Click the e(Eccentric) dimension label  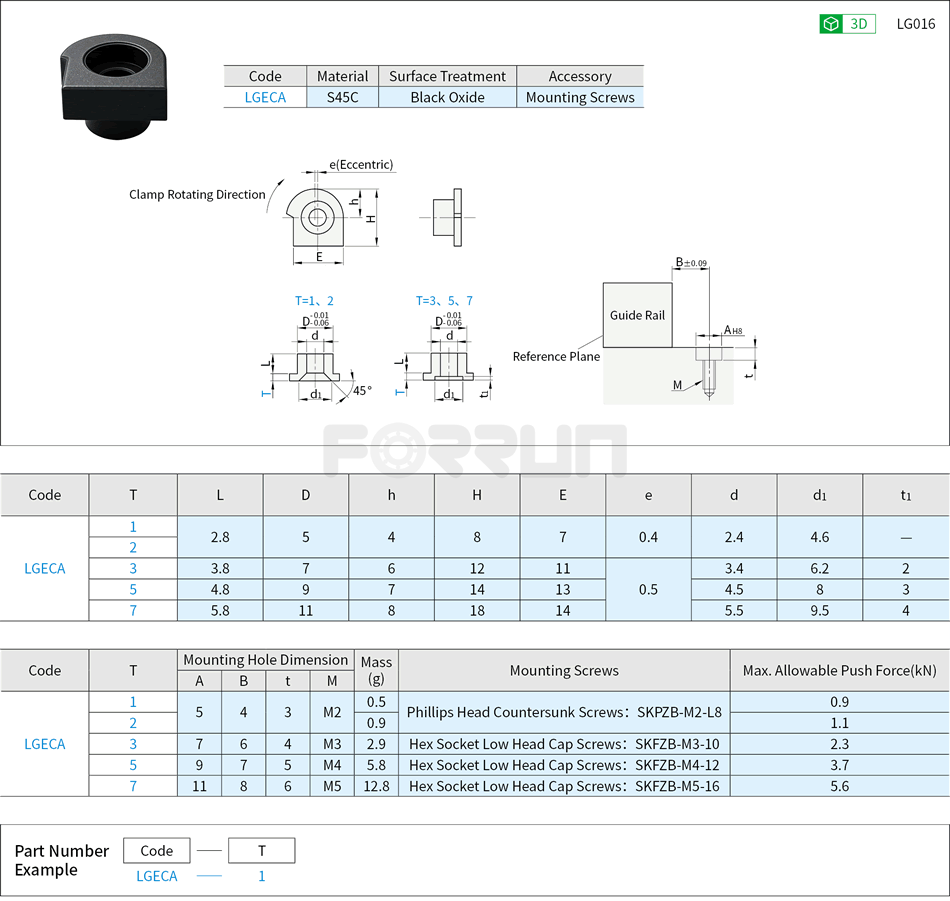(x=361, y=165)
